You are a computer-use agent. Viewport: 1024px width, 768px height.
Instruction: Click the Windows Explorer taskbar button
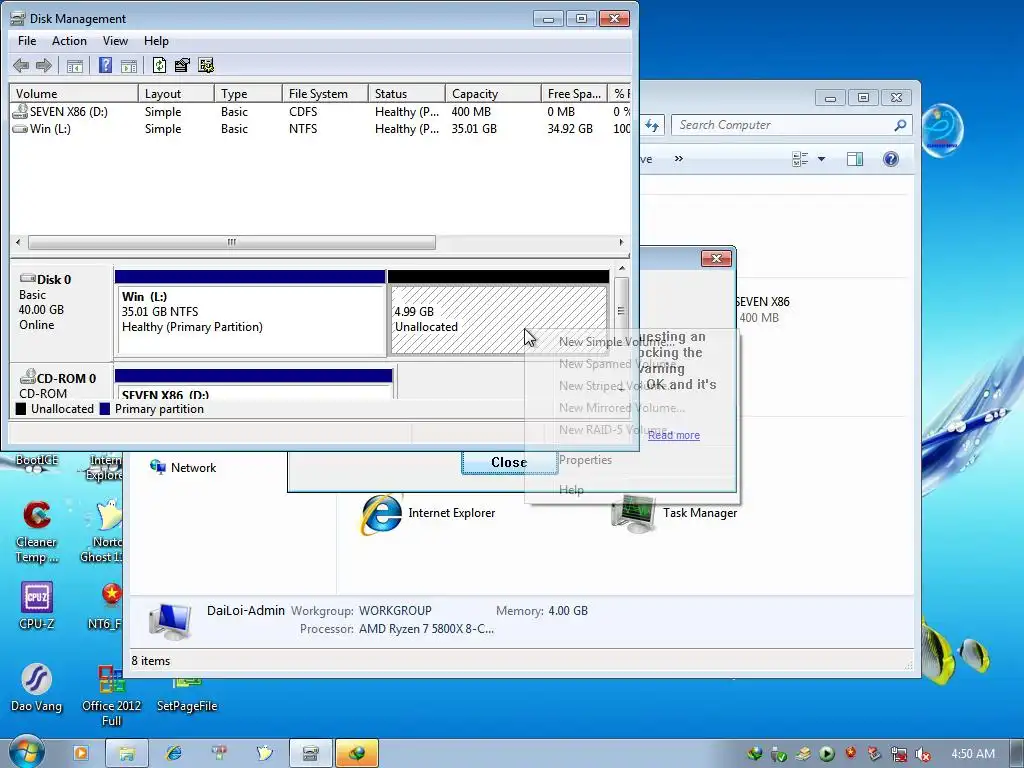pyautogui.click(x=127, y=753)
